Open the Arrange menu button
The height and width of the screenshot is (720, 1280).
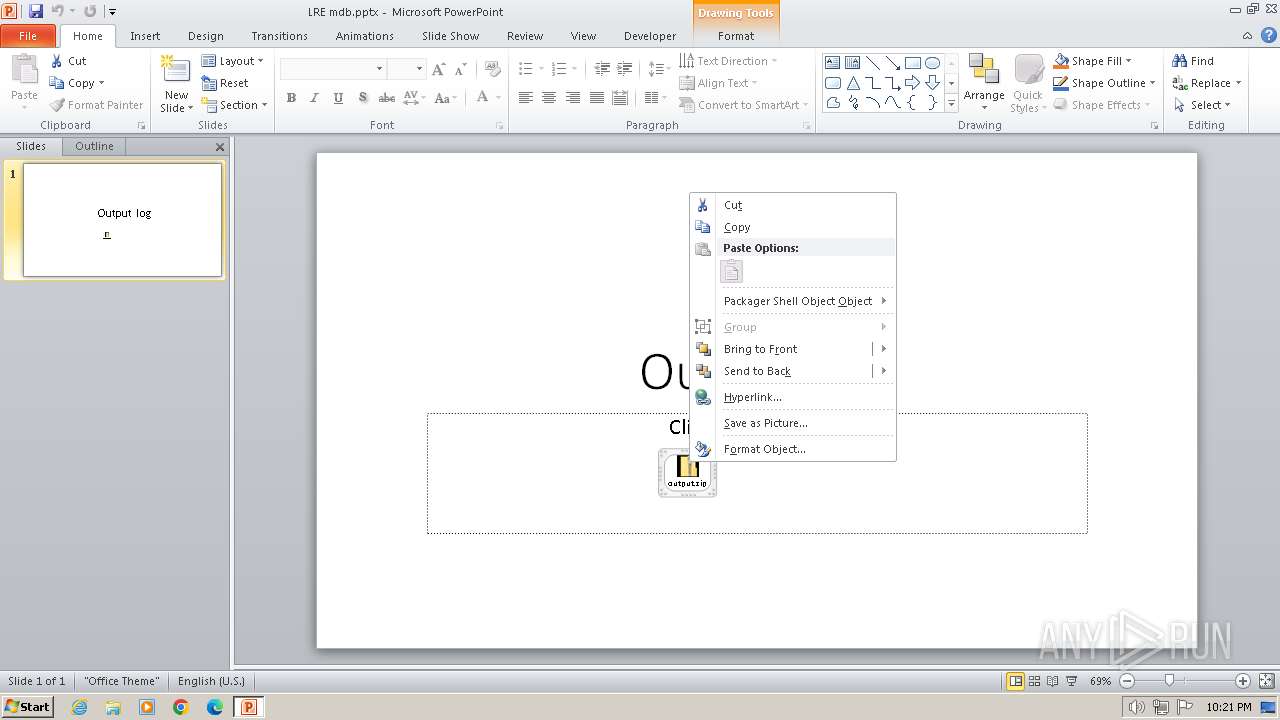click(984, 84)
